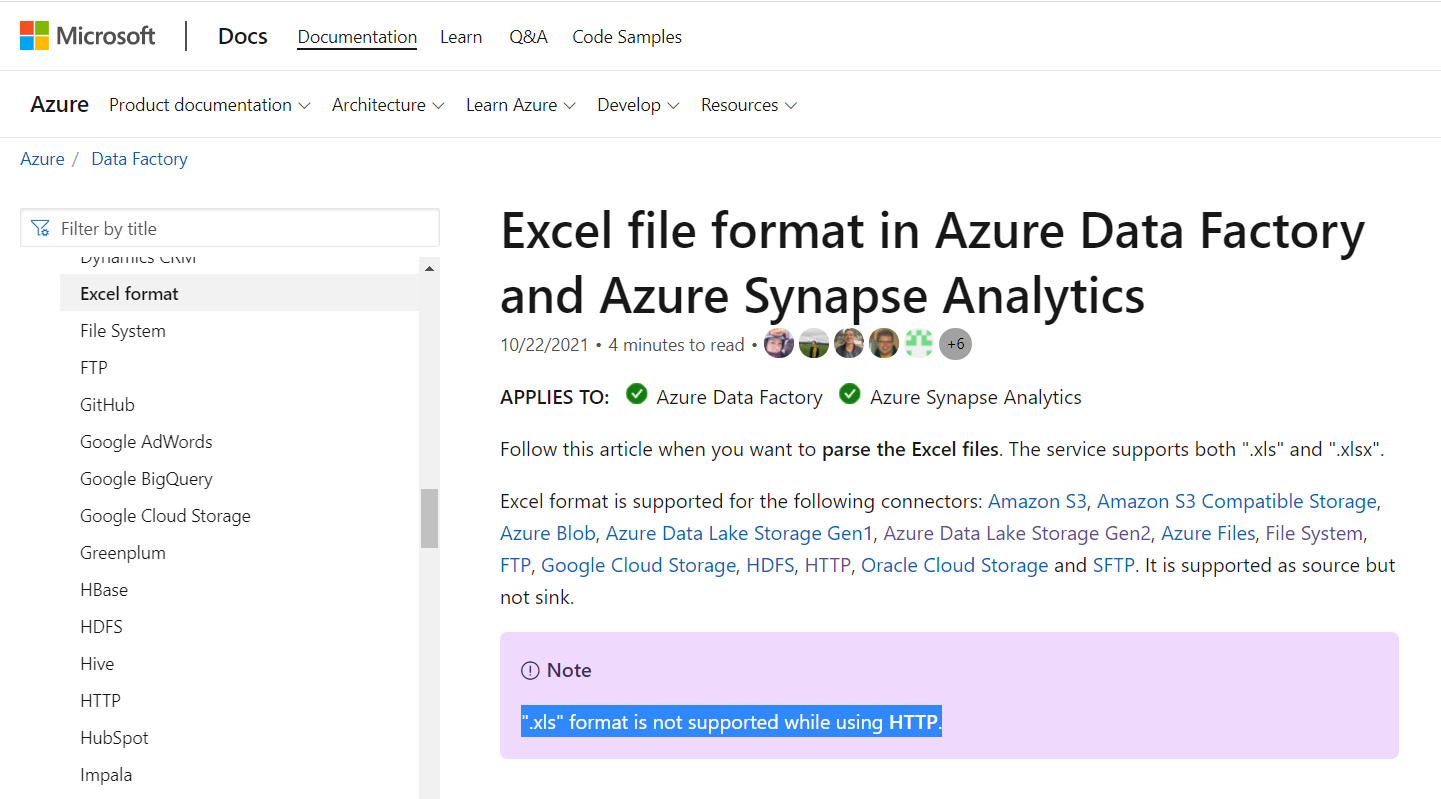
Task: Click the Microsoft logo icon
Action: pyautogui.click(x=35, y=36)
